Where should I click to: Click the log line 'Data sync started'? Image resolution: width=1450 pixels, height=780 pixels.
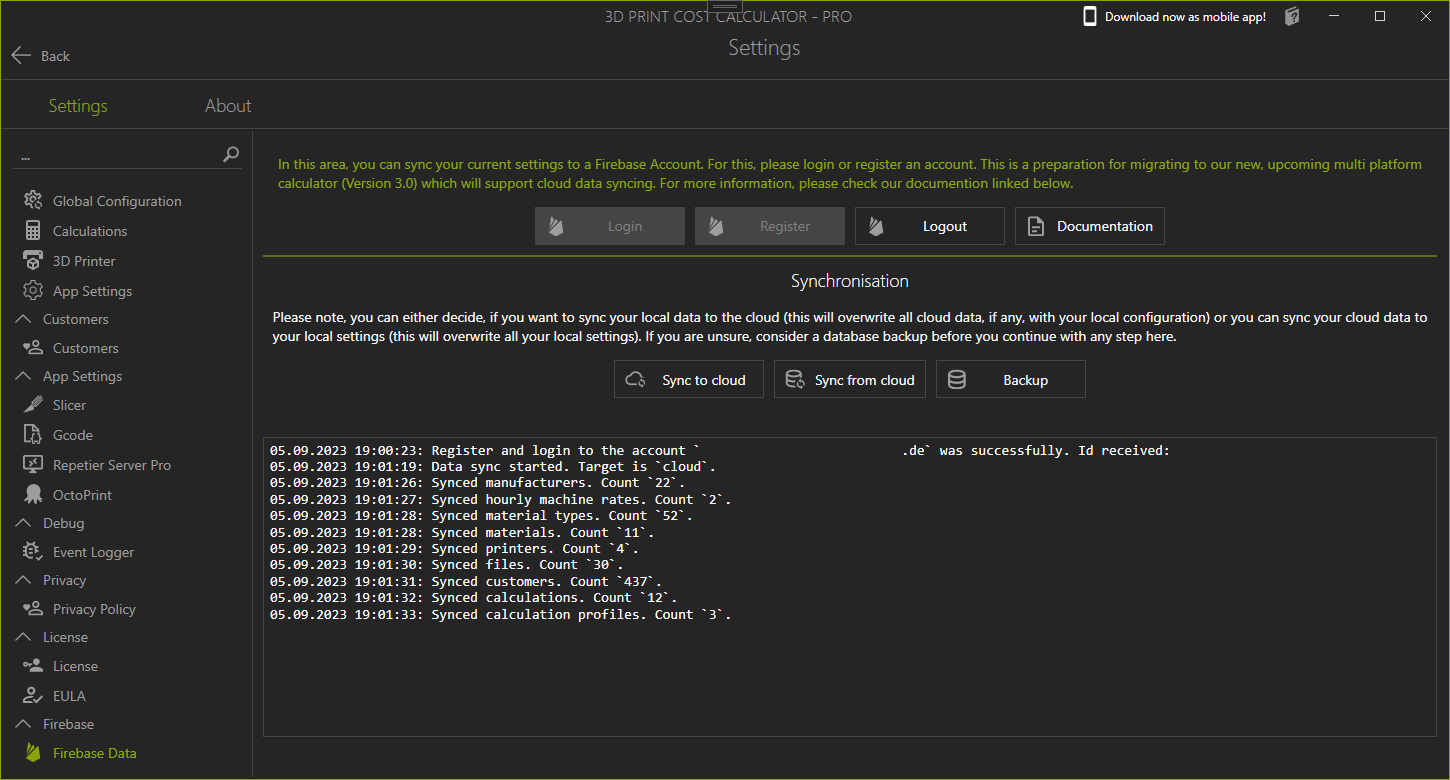tap(493, 467)
